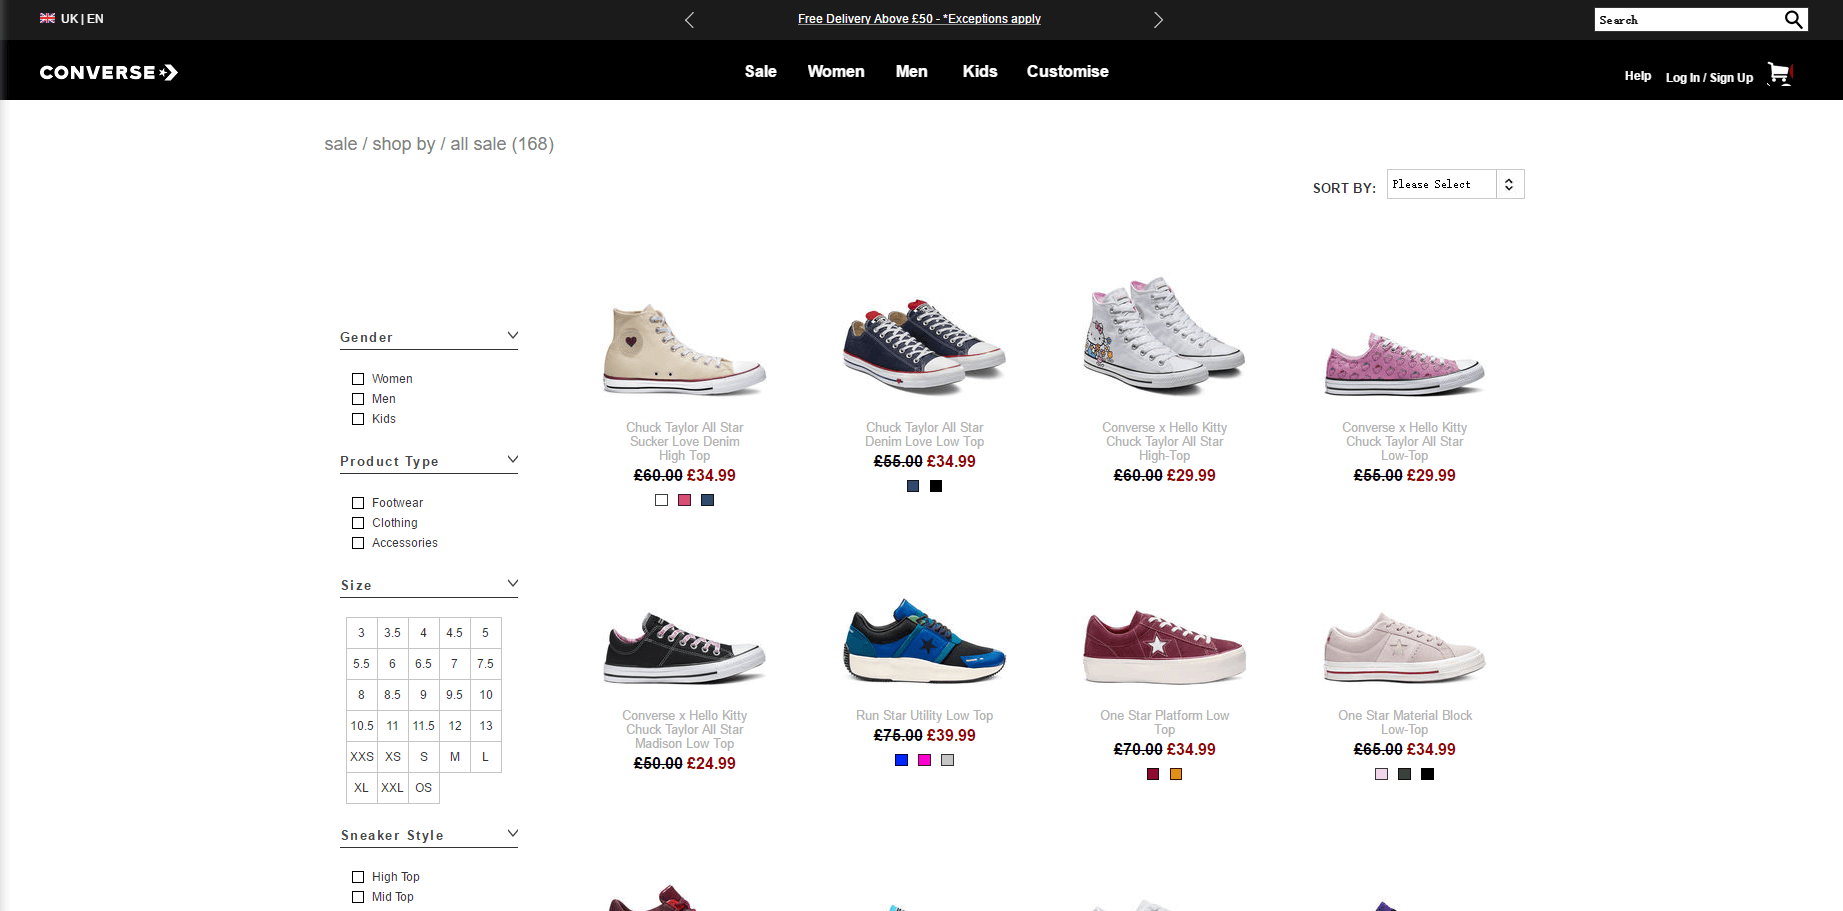Open Chuck Taylor Sucker Love Denim High Top
The width and height of the screenshot is (1843, 911).
click(x=685, y=441)
